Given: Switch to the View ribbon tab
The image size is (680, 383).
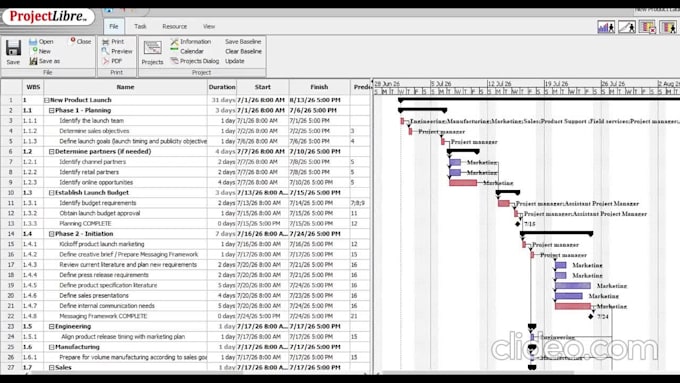Looking at the screenshot, I should point(209,26).
